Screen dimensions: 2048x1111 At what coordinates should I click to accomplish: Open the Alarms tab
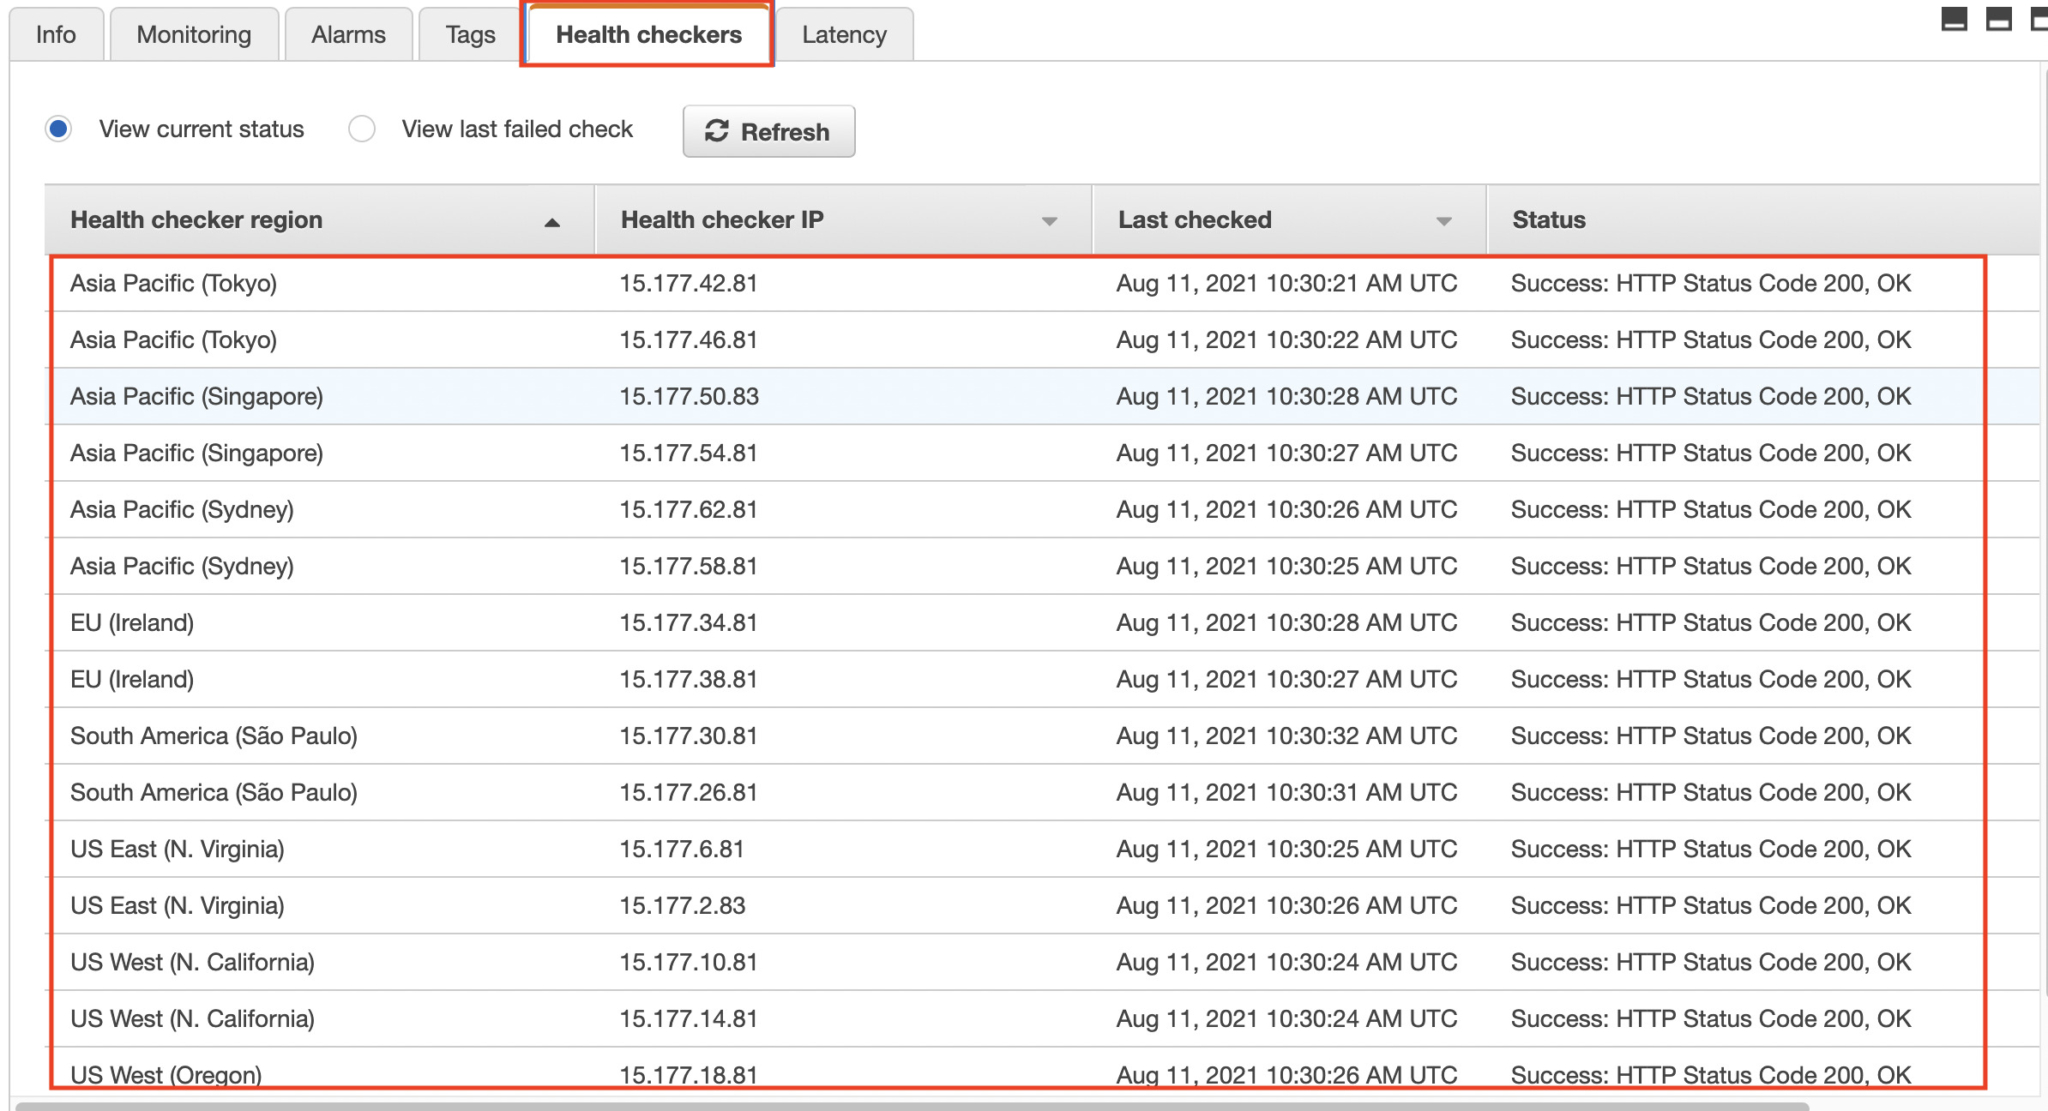[348, 35]
